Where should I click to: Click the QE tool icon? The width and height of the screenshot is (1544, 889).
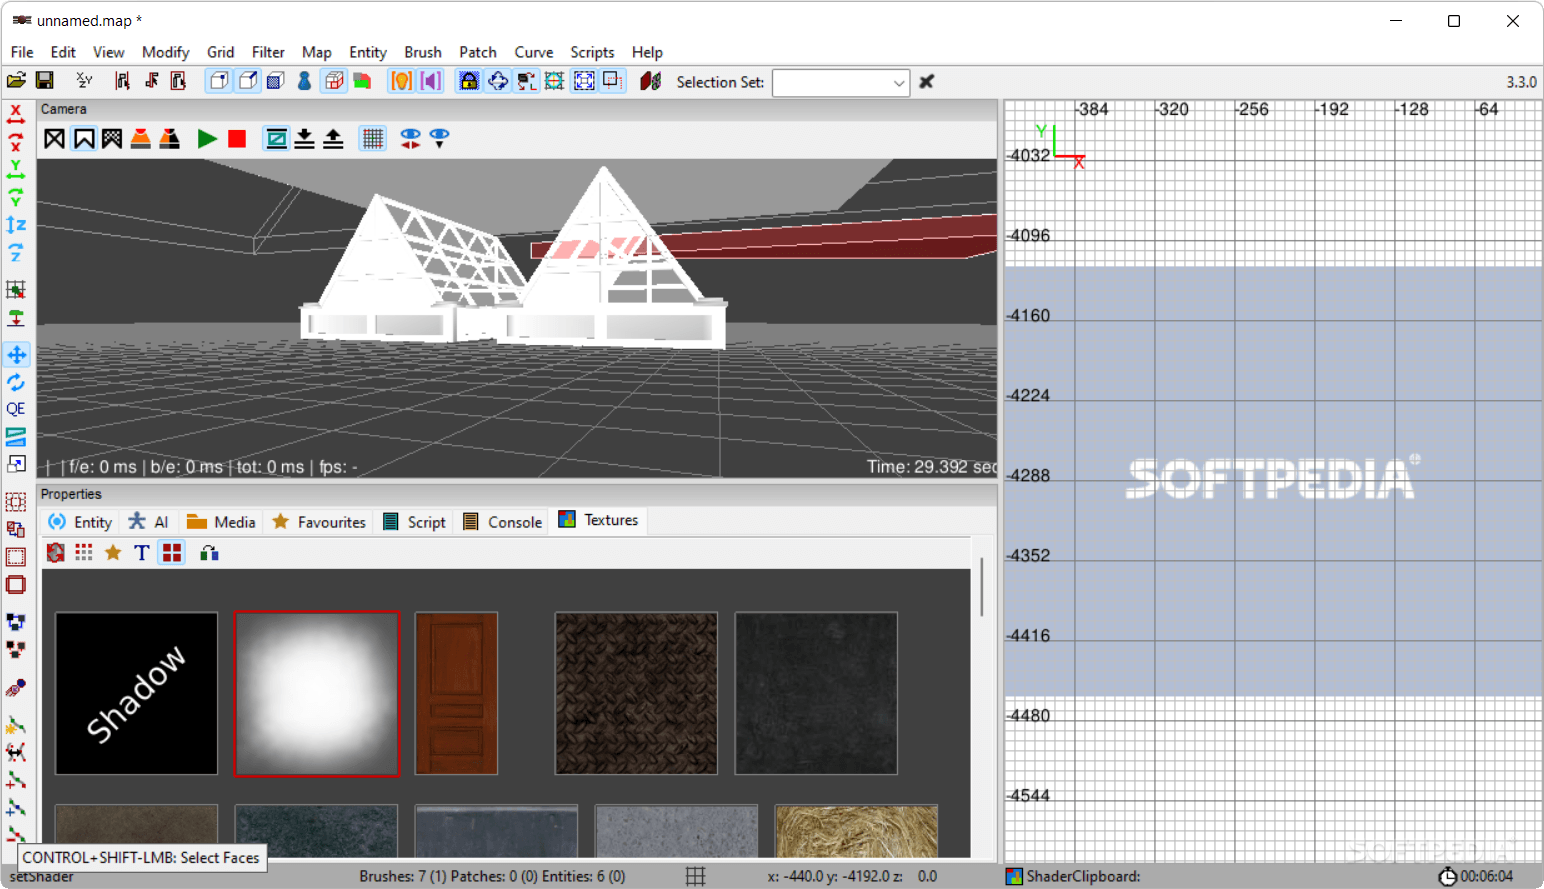(x=16, y=409)
